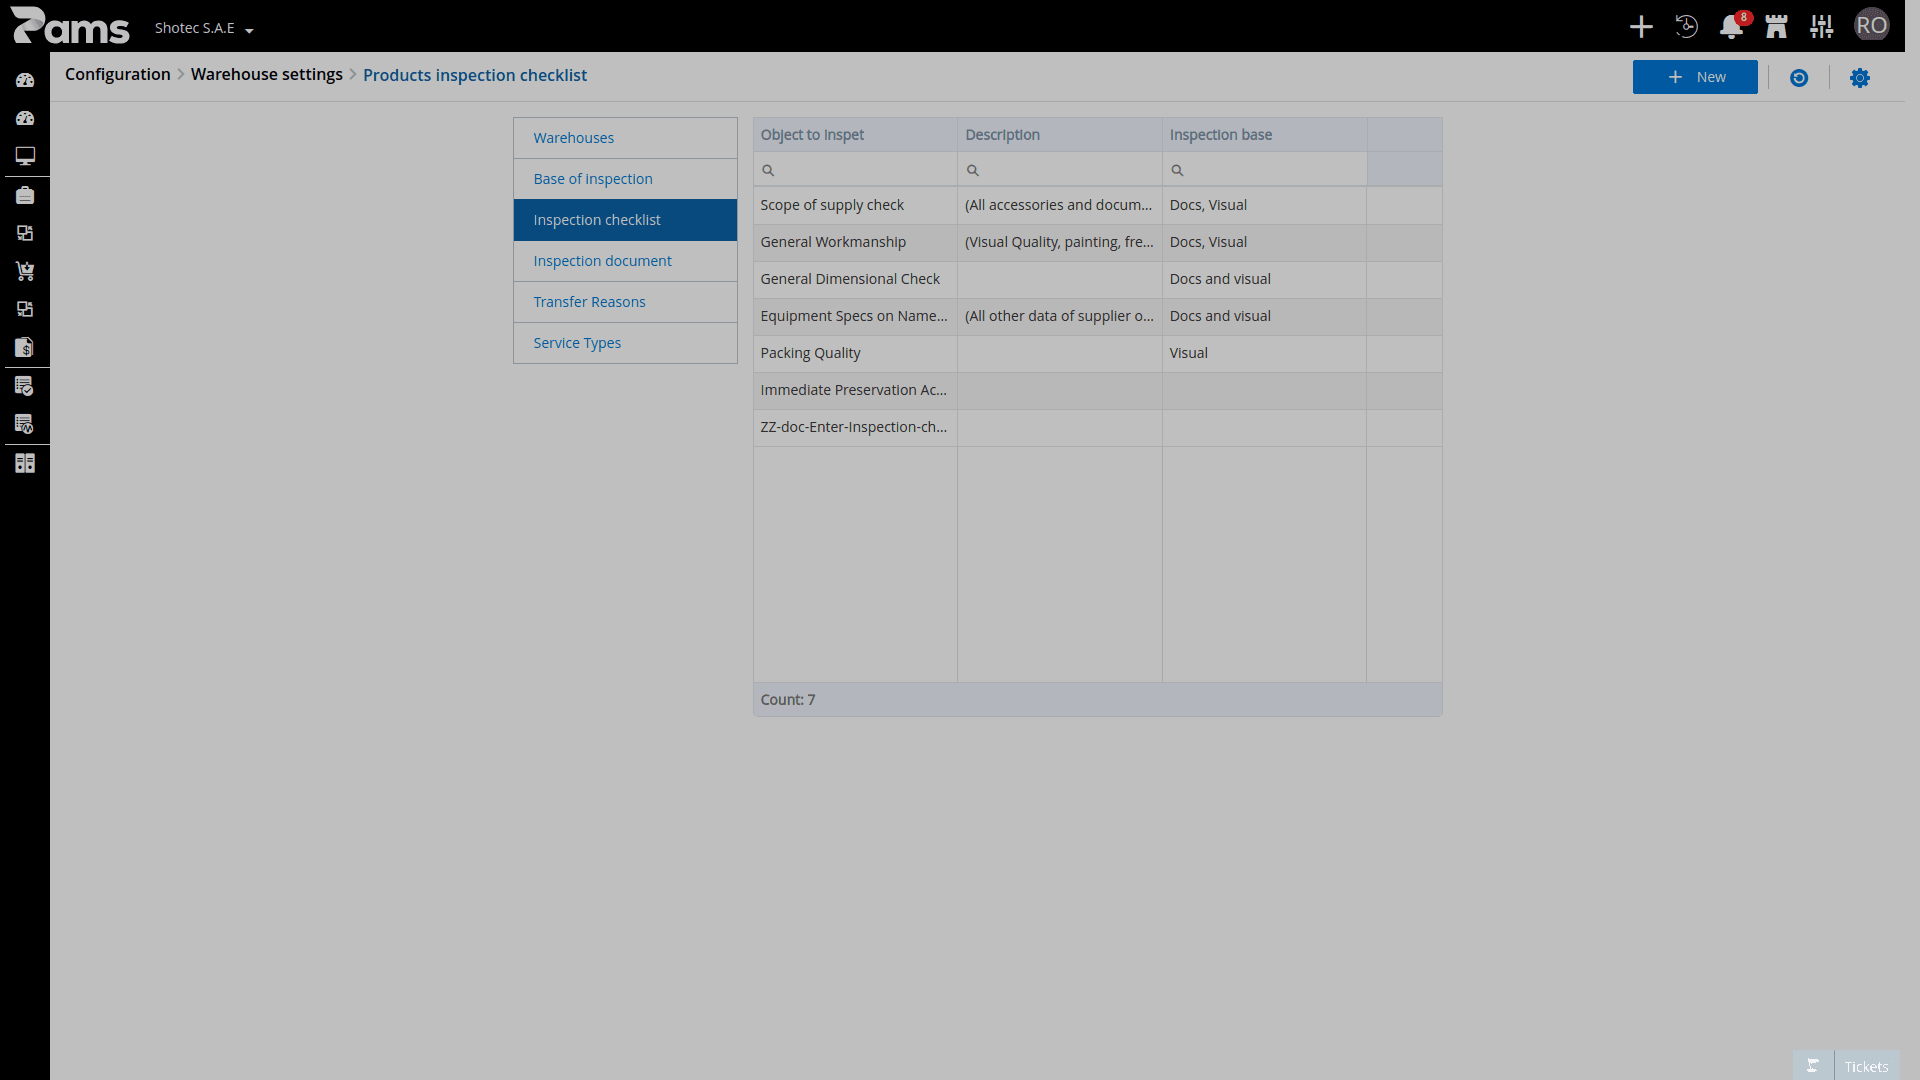The height and width of the screenshot is (1080, 1920).
Task: Select the Service Types tab
Action: [x=625, y=343]
